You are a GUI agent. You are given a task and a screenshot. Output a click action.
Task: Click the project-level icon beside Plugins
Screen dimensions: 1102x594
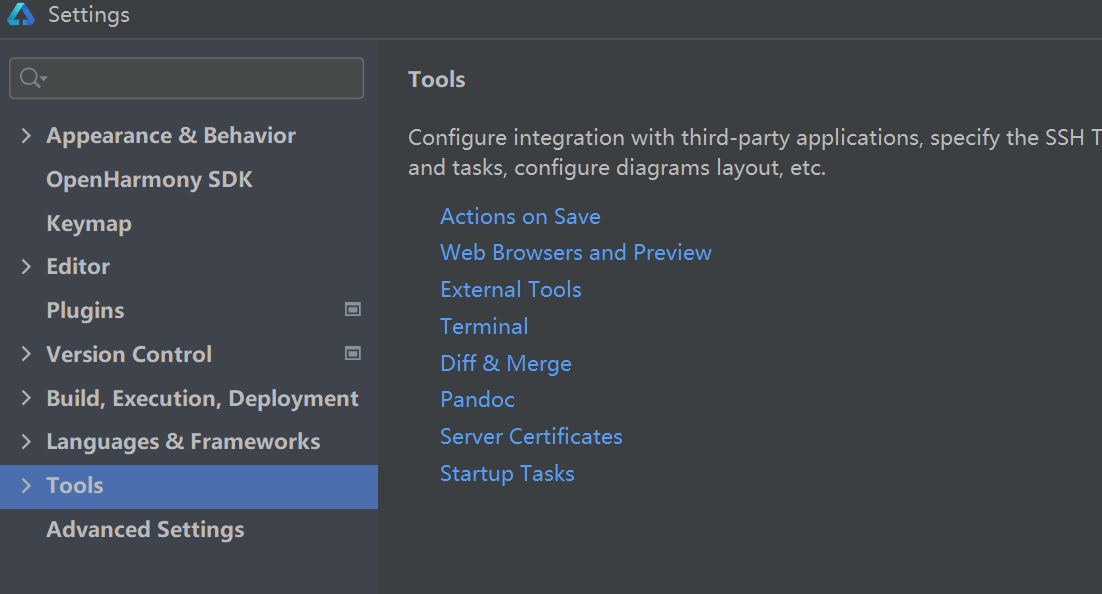pos(353,309)
